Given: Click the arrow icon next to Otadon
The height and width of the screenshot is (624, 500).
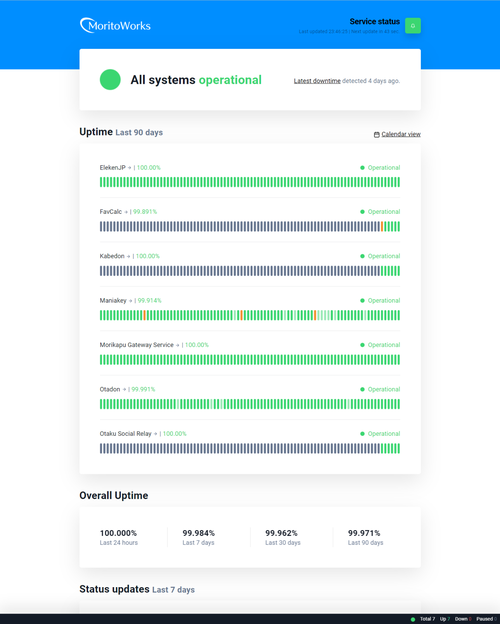Looking at the screenshot, I should pyautogui.click(x=124, y=390).
